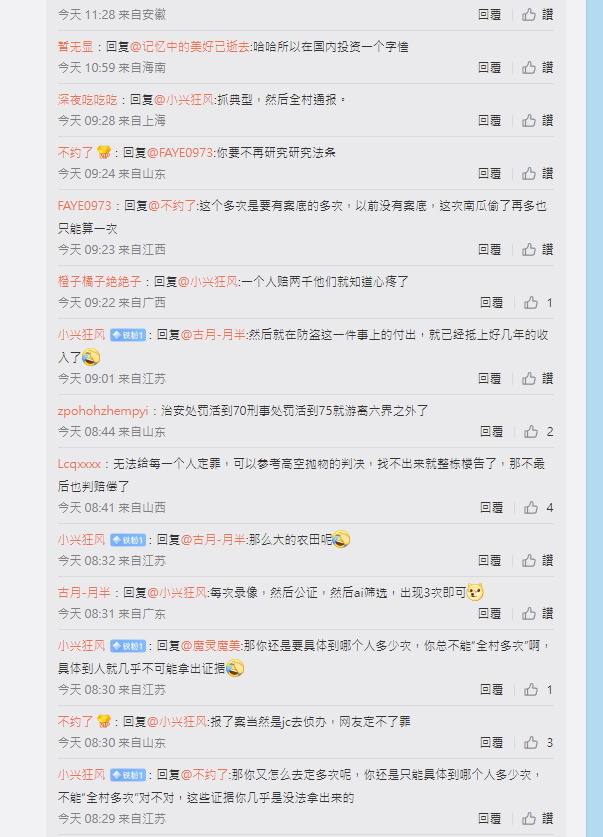Open mention @记忆中的美好已逝去
The height and width of the screenshot is (837, 603).
pyautogui.click(x=190, y=47)
